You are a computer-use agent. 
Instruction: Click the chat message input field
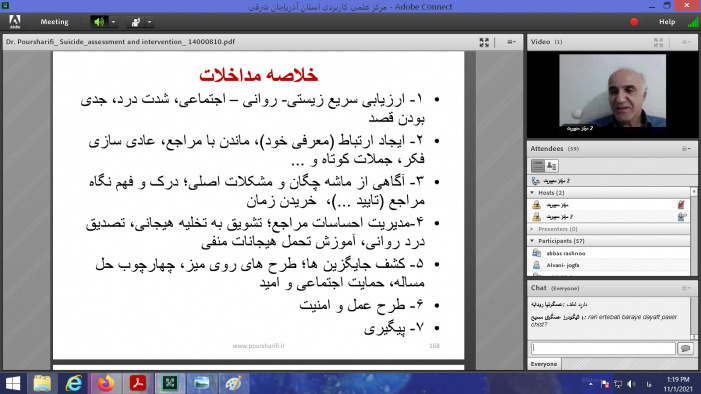pos(603,348)
